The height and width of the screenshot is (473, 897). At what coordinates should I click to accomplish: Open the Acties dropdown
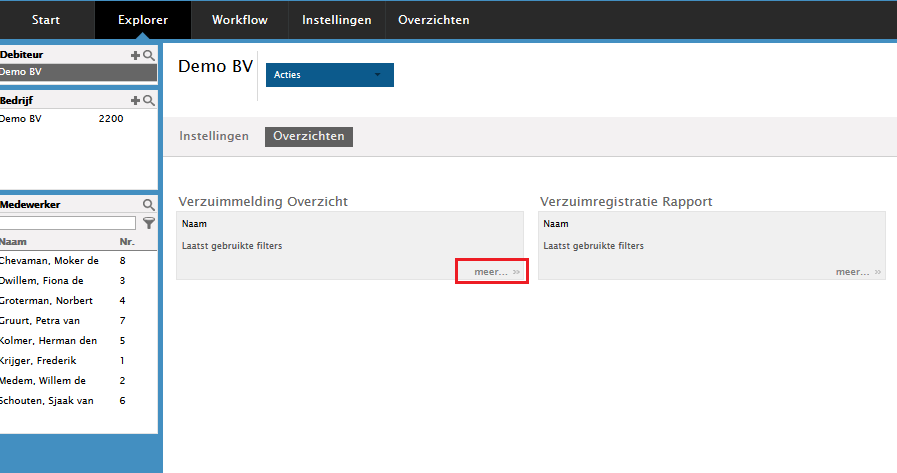coord(330,75)
